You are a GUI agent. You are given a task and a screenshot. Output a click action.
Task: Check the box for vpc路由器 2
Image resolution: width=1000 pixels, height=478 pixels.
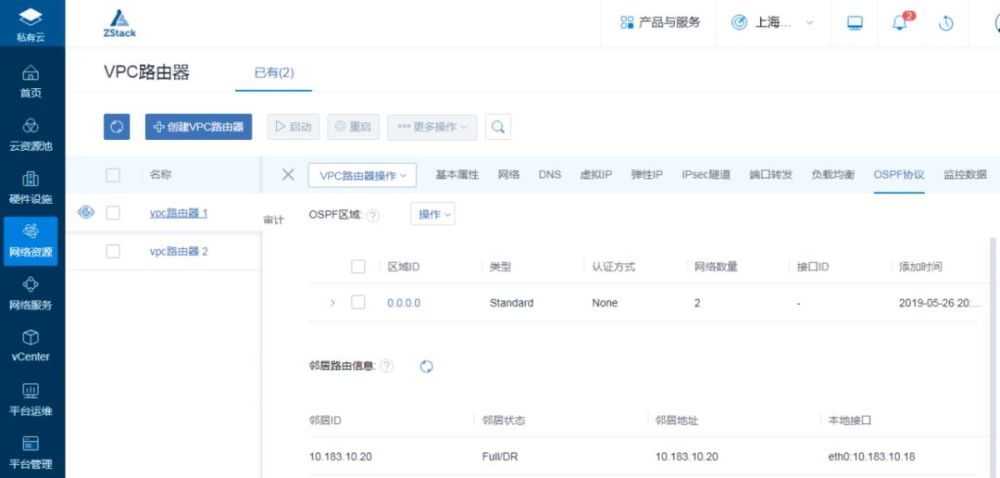point(113,251)
